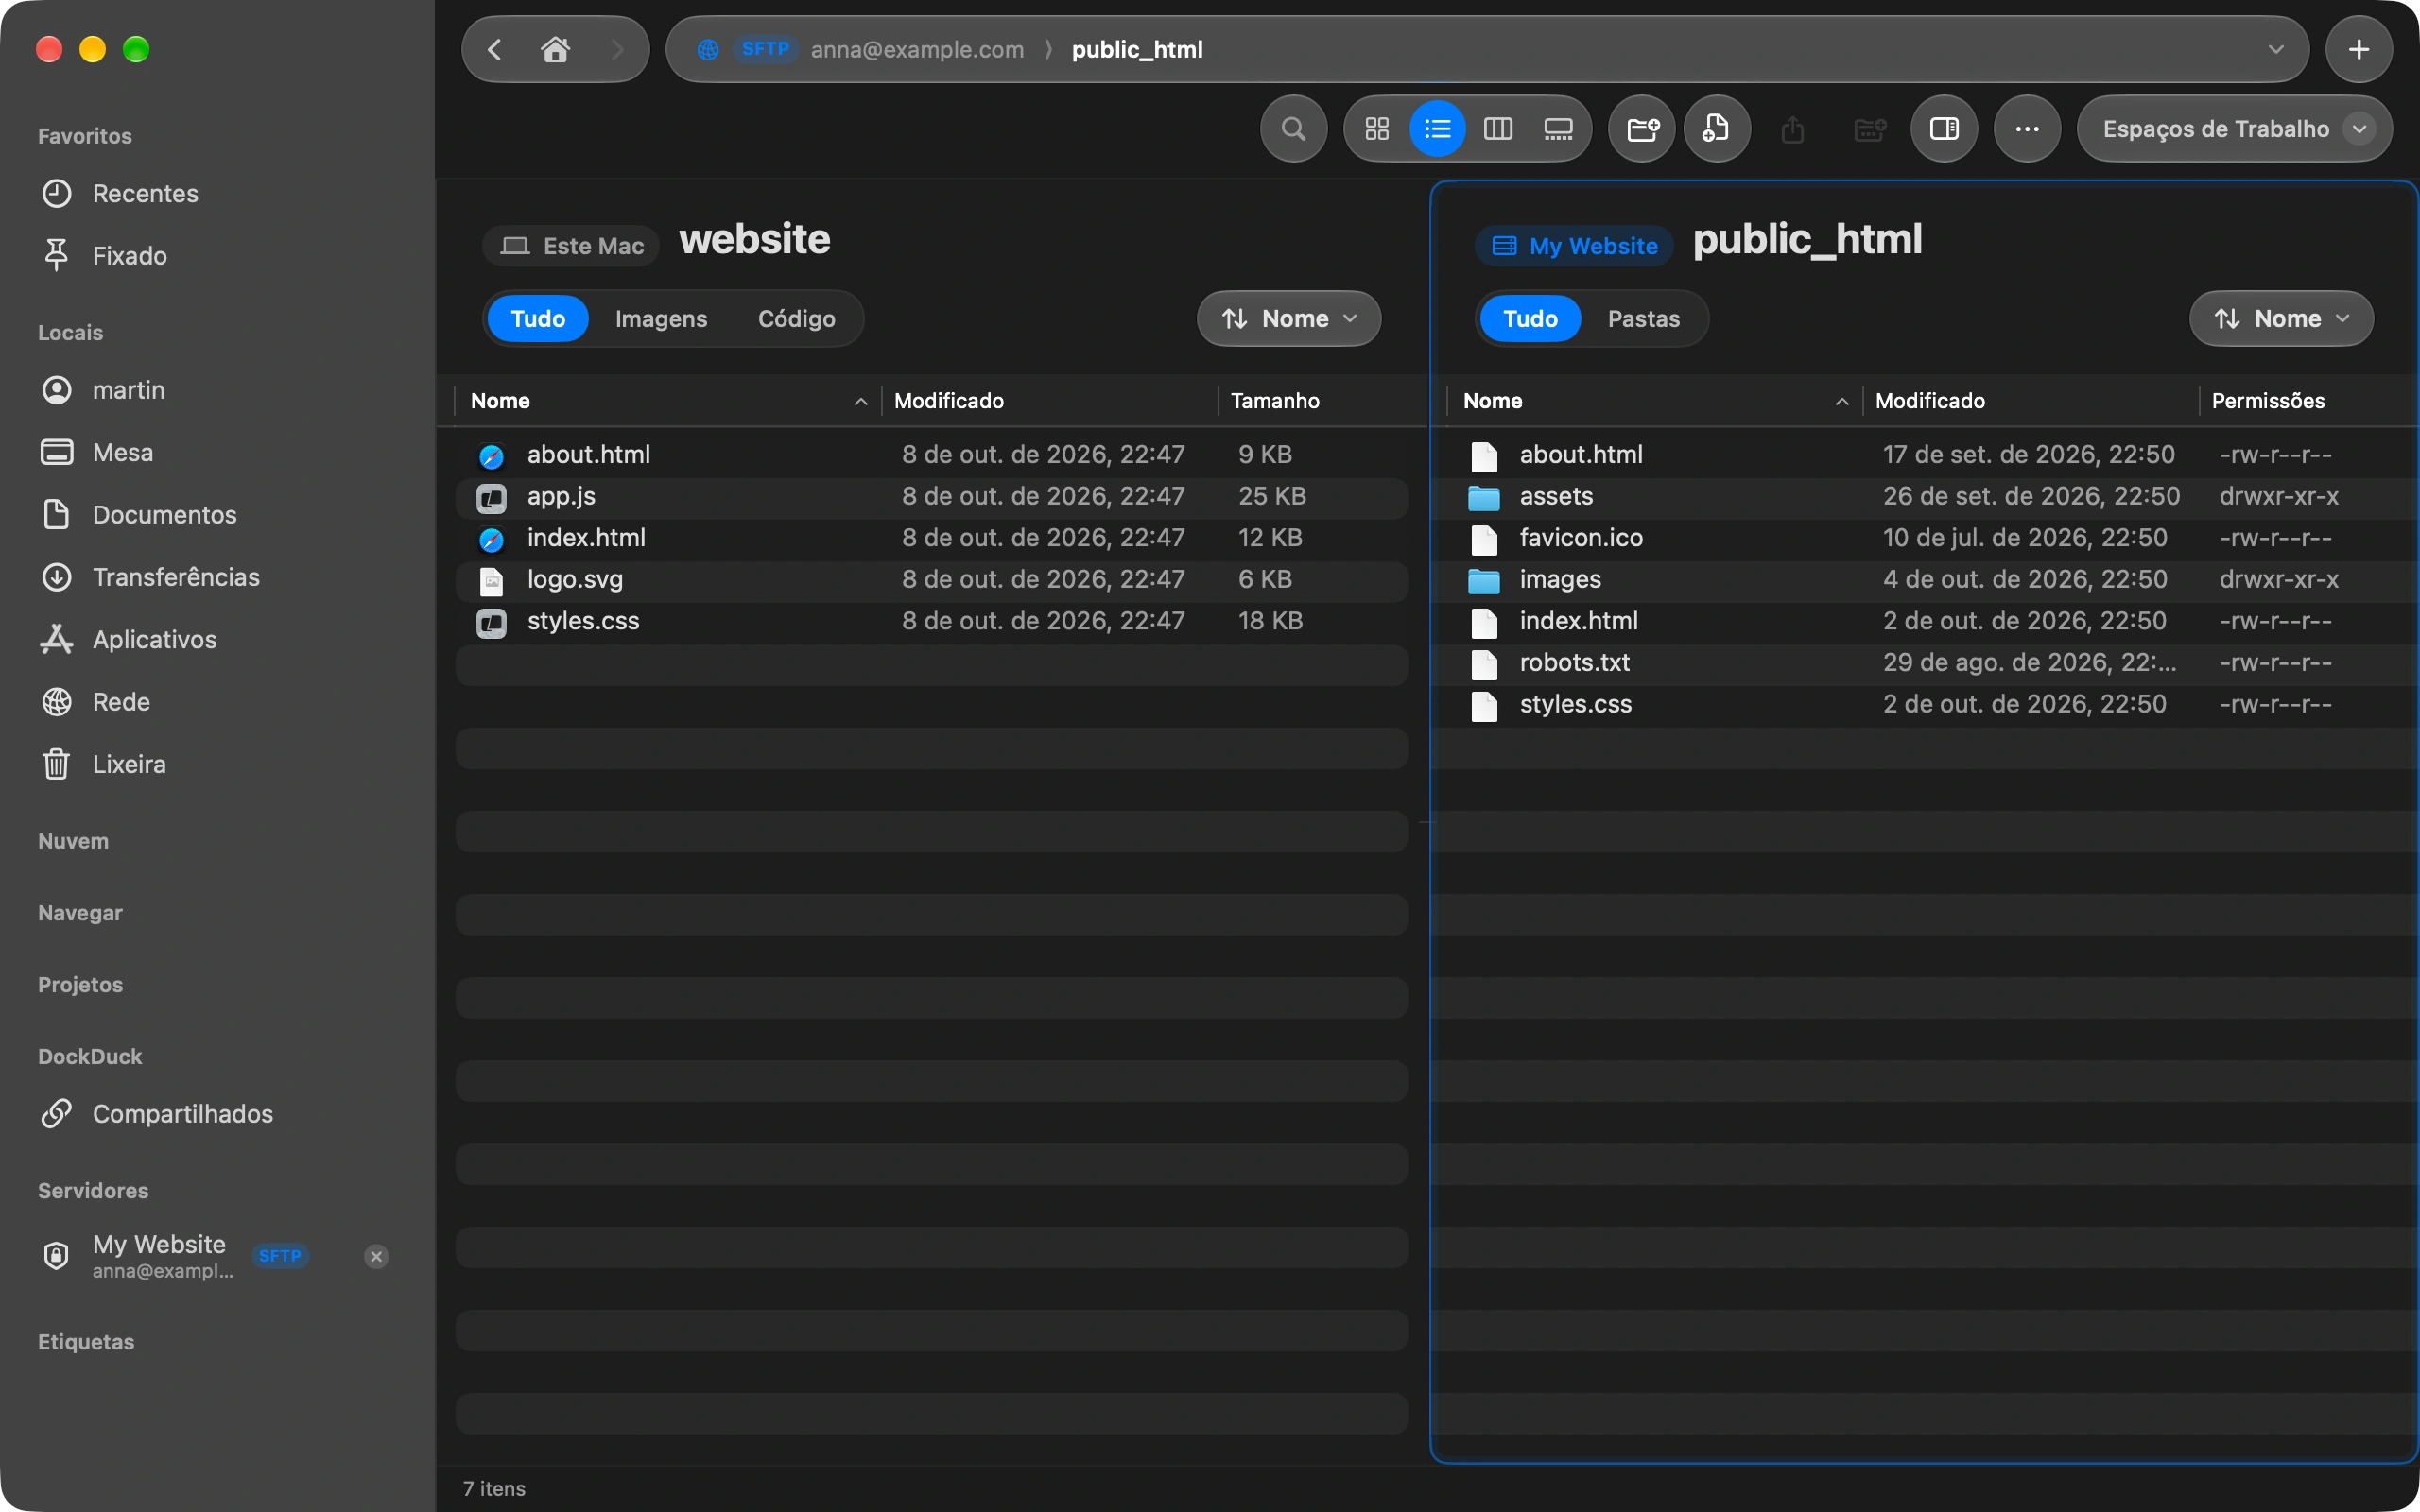This screenshot has width=2420, height=1512.
Task: Select the Imagens filter in website pane
Action: point(661,319)
